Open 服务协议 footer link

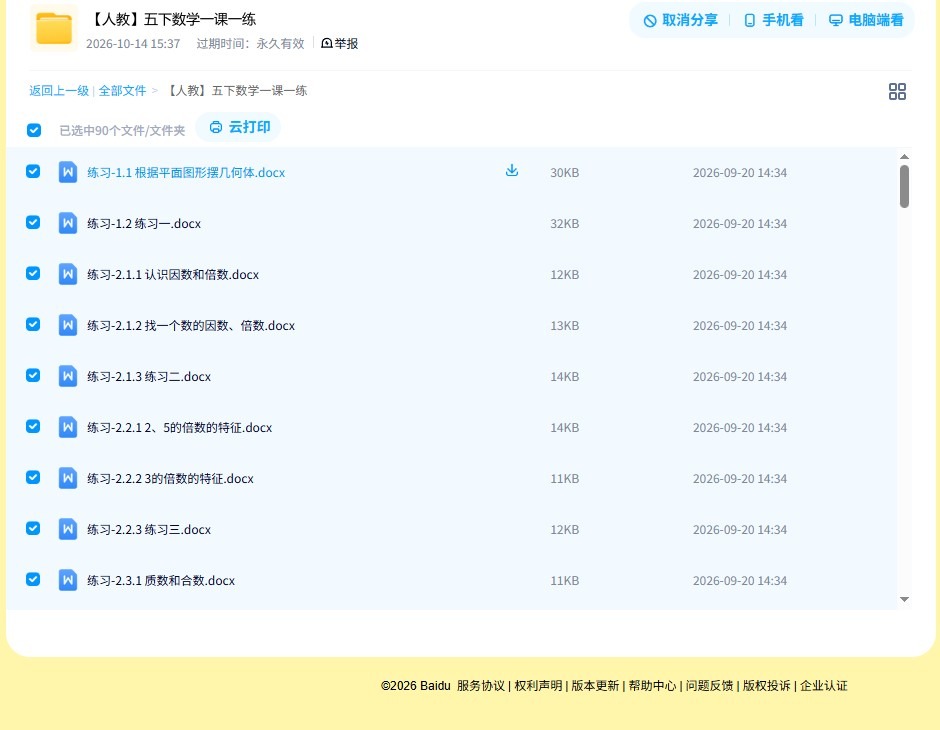click(481, 686)
